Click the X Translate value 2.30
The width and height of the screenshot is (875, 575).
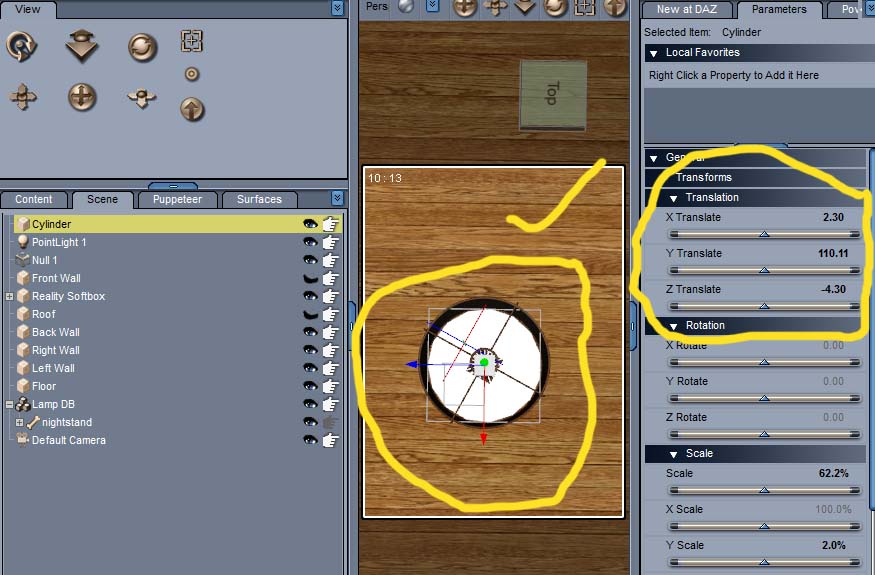click(x=833, y=217)
